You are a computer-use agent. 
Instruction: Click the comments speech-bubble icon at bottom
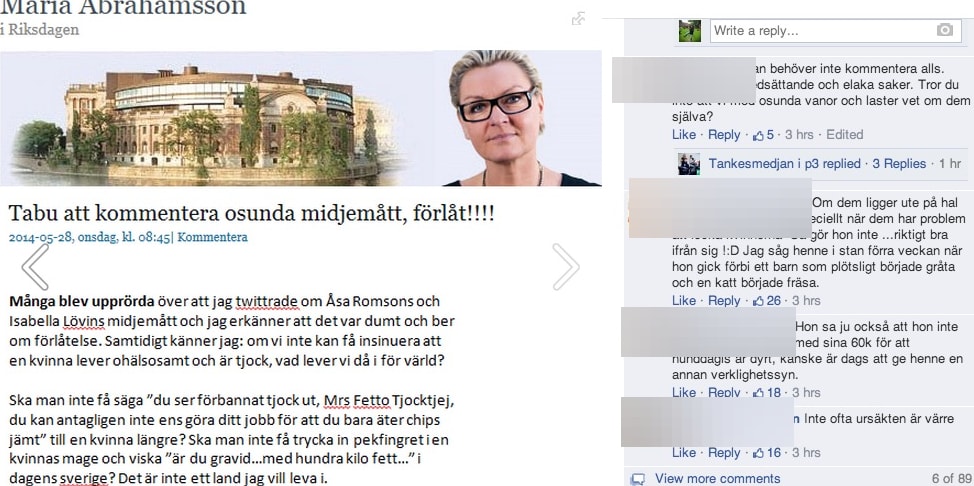638,479
